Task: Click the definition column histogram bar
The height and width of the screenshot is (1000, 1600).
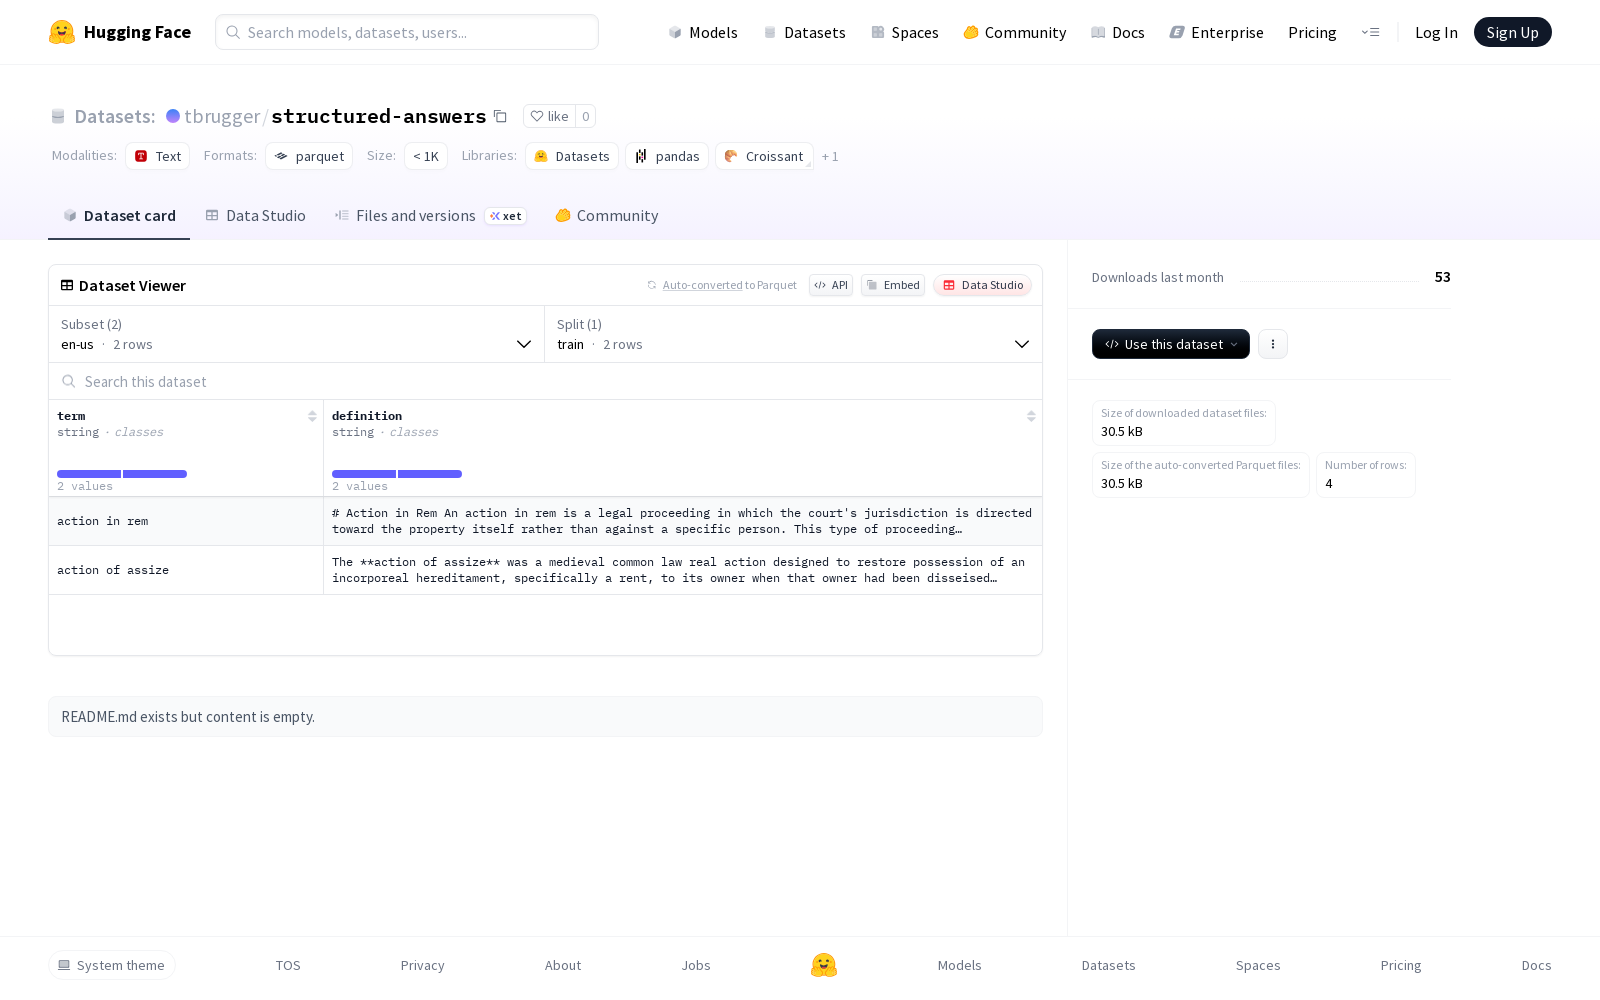Action: 397,474
